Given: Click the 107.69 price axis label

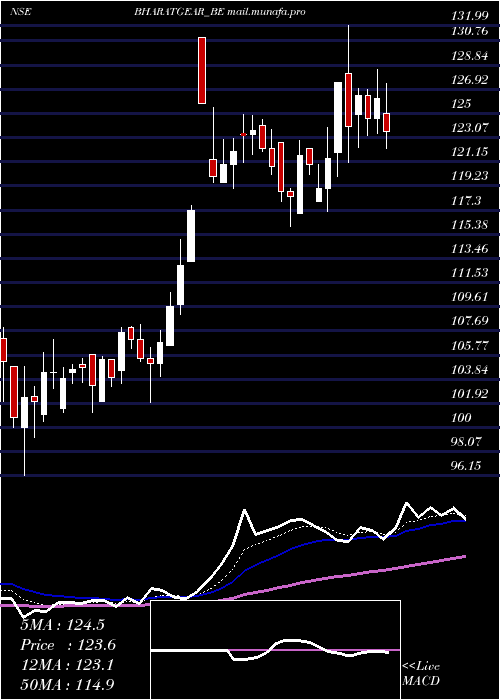Looking at the screenshot, I should tap(468, 321).
